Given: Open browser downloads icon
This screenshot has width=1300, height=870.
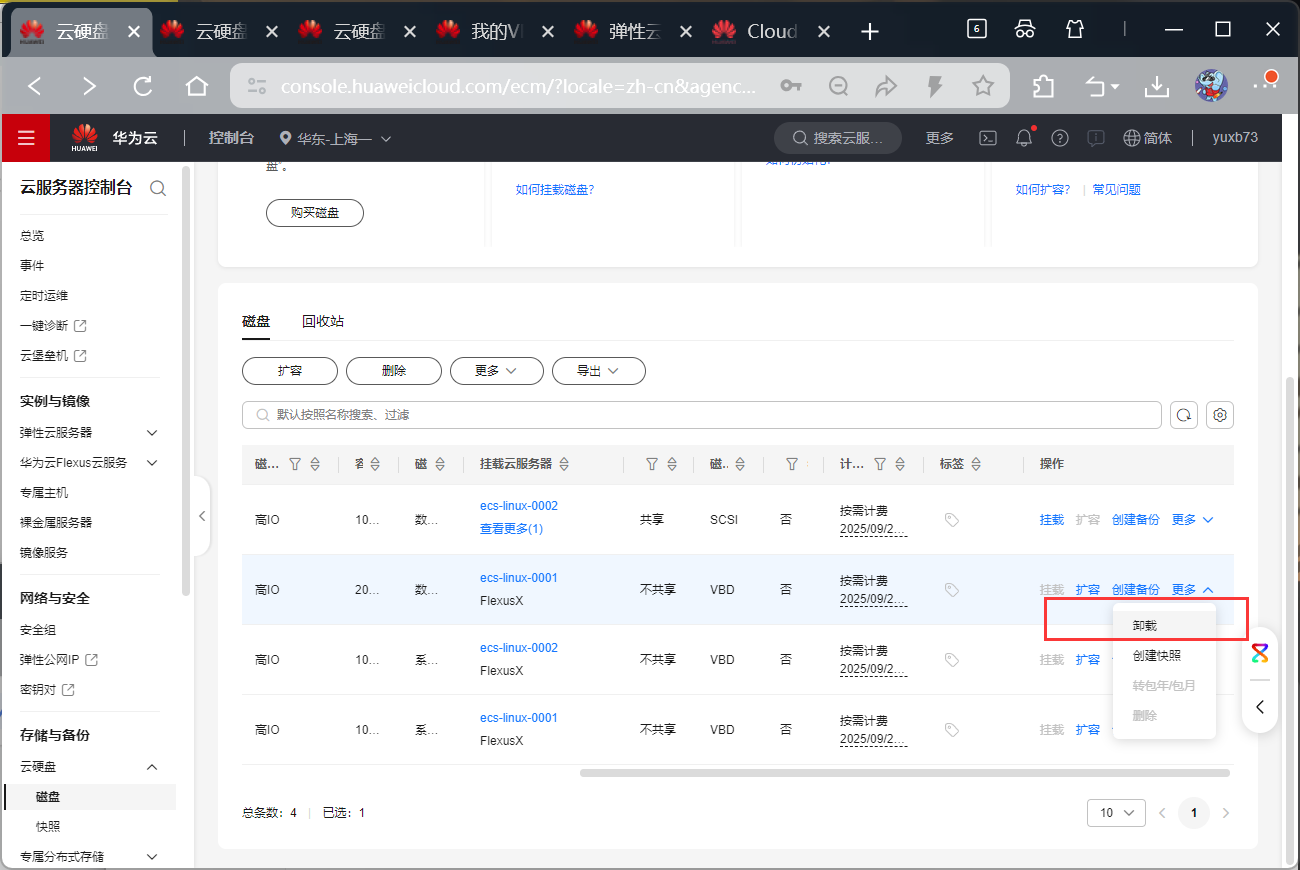Looking at the screenshot, I should [1157, 86].
